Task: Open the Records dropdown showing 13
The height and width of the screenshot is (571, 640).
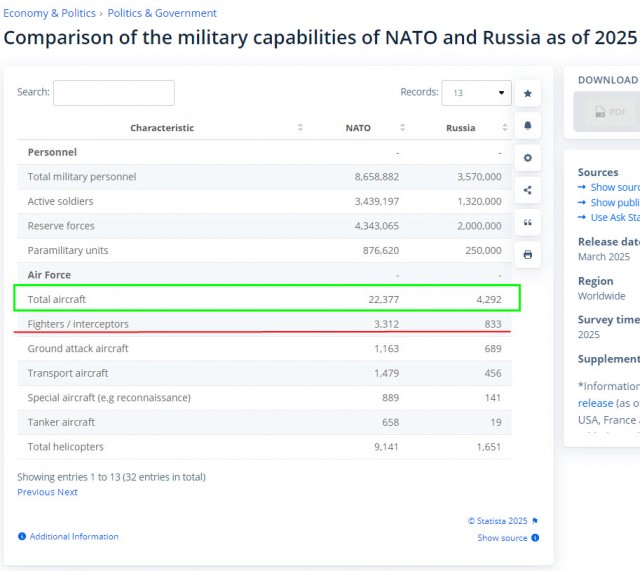Action: pyautogui.click(x=476, y=93)
